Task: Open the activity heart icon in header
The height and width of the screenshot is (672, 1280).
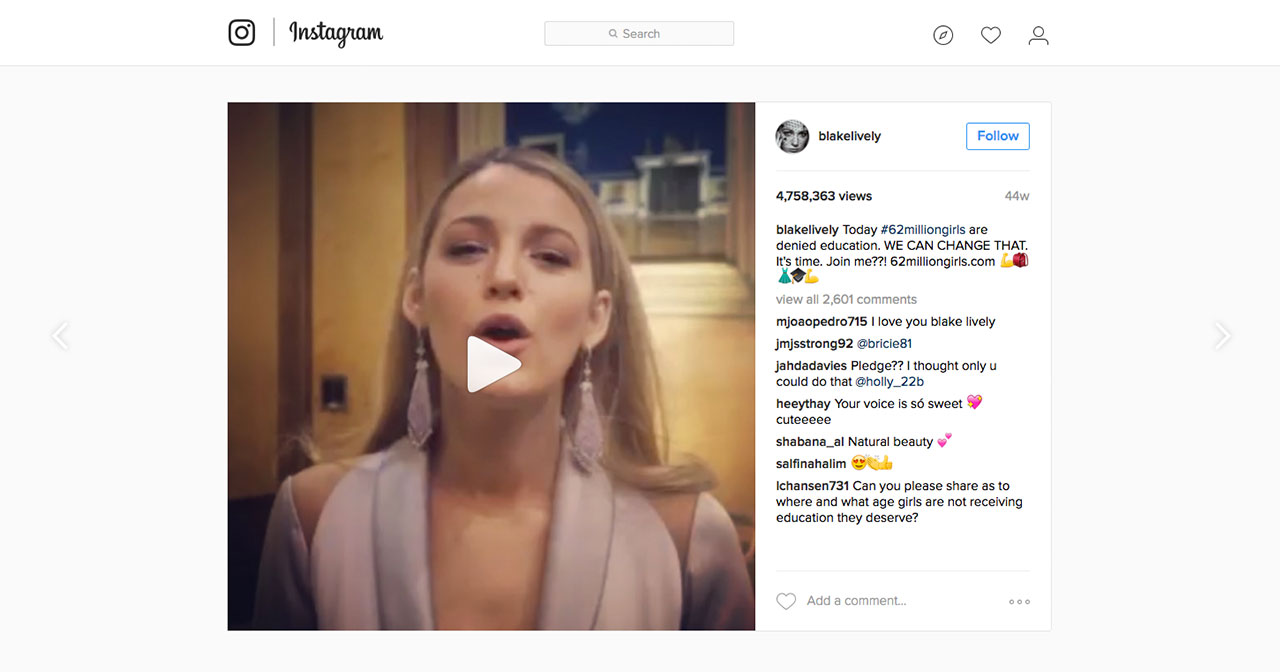Action: pos(991,36)
